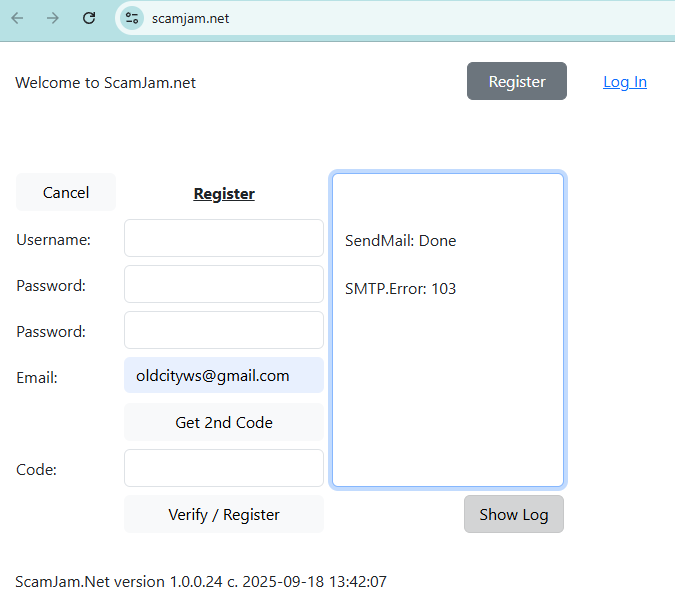Viewport: 675px width, 595px height.
Task: Select the Username input field
Action: (x=224, y=239)
